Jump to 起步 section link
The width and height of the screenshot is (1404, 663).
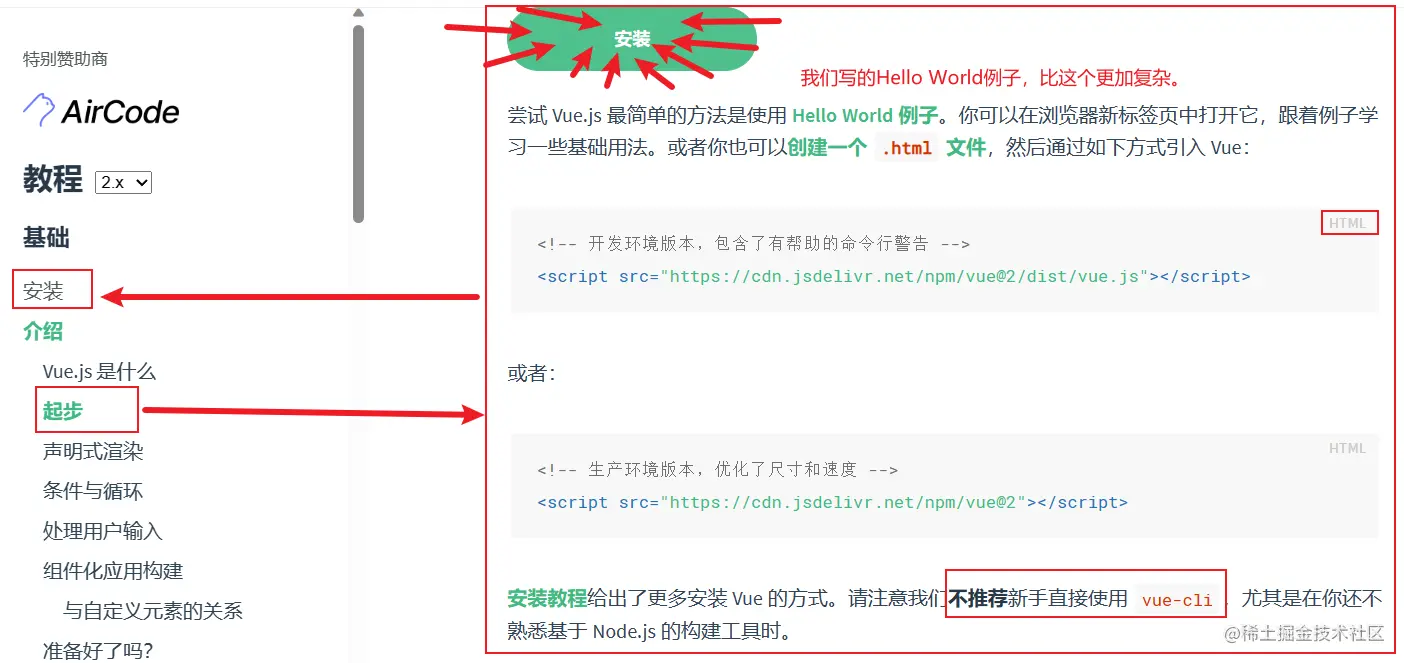(x=63, y=411)
